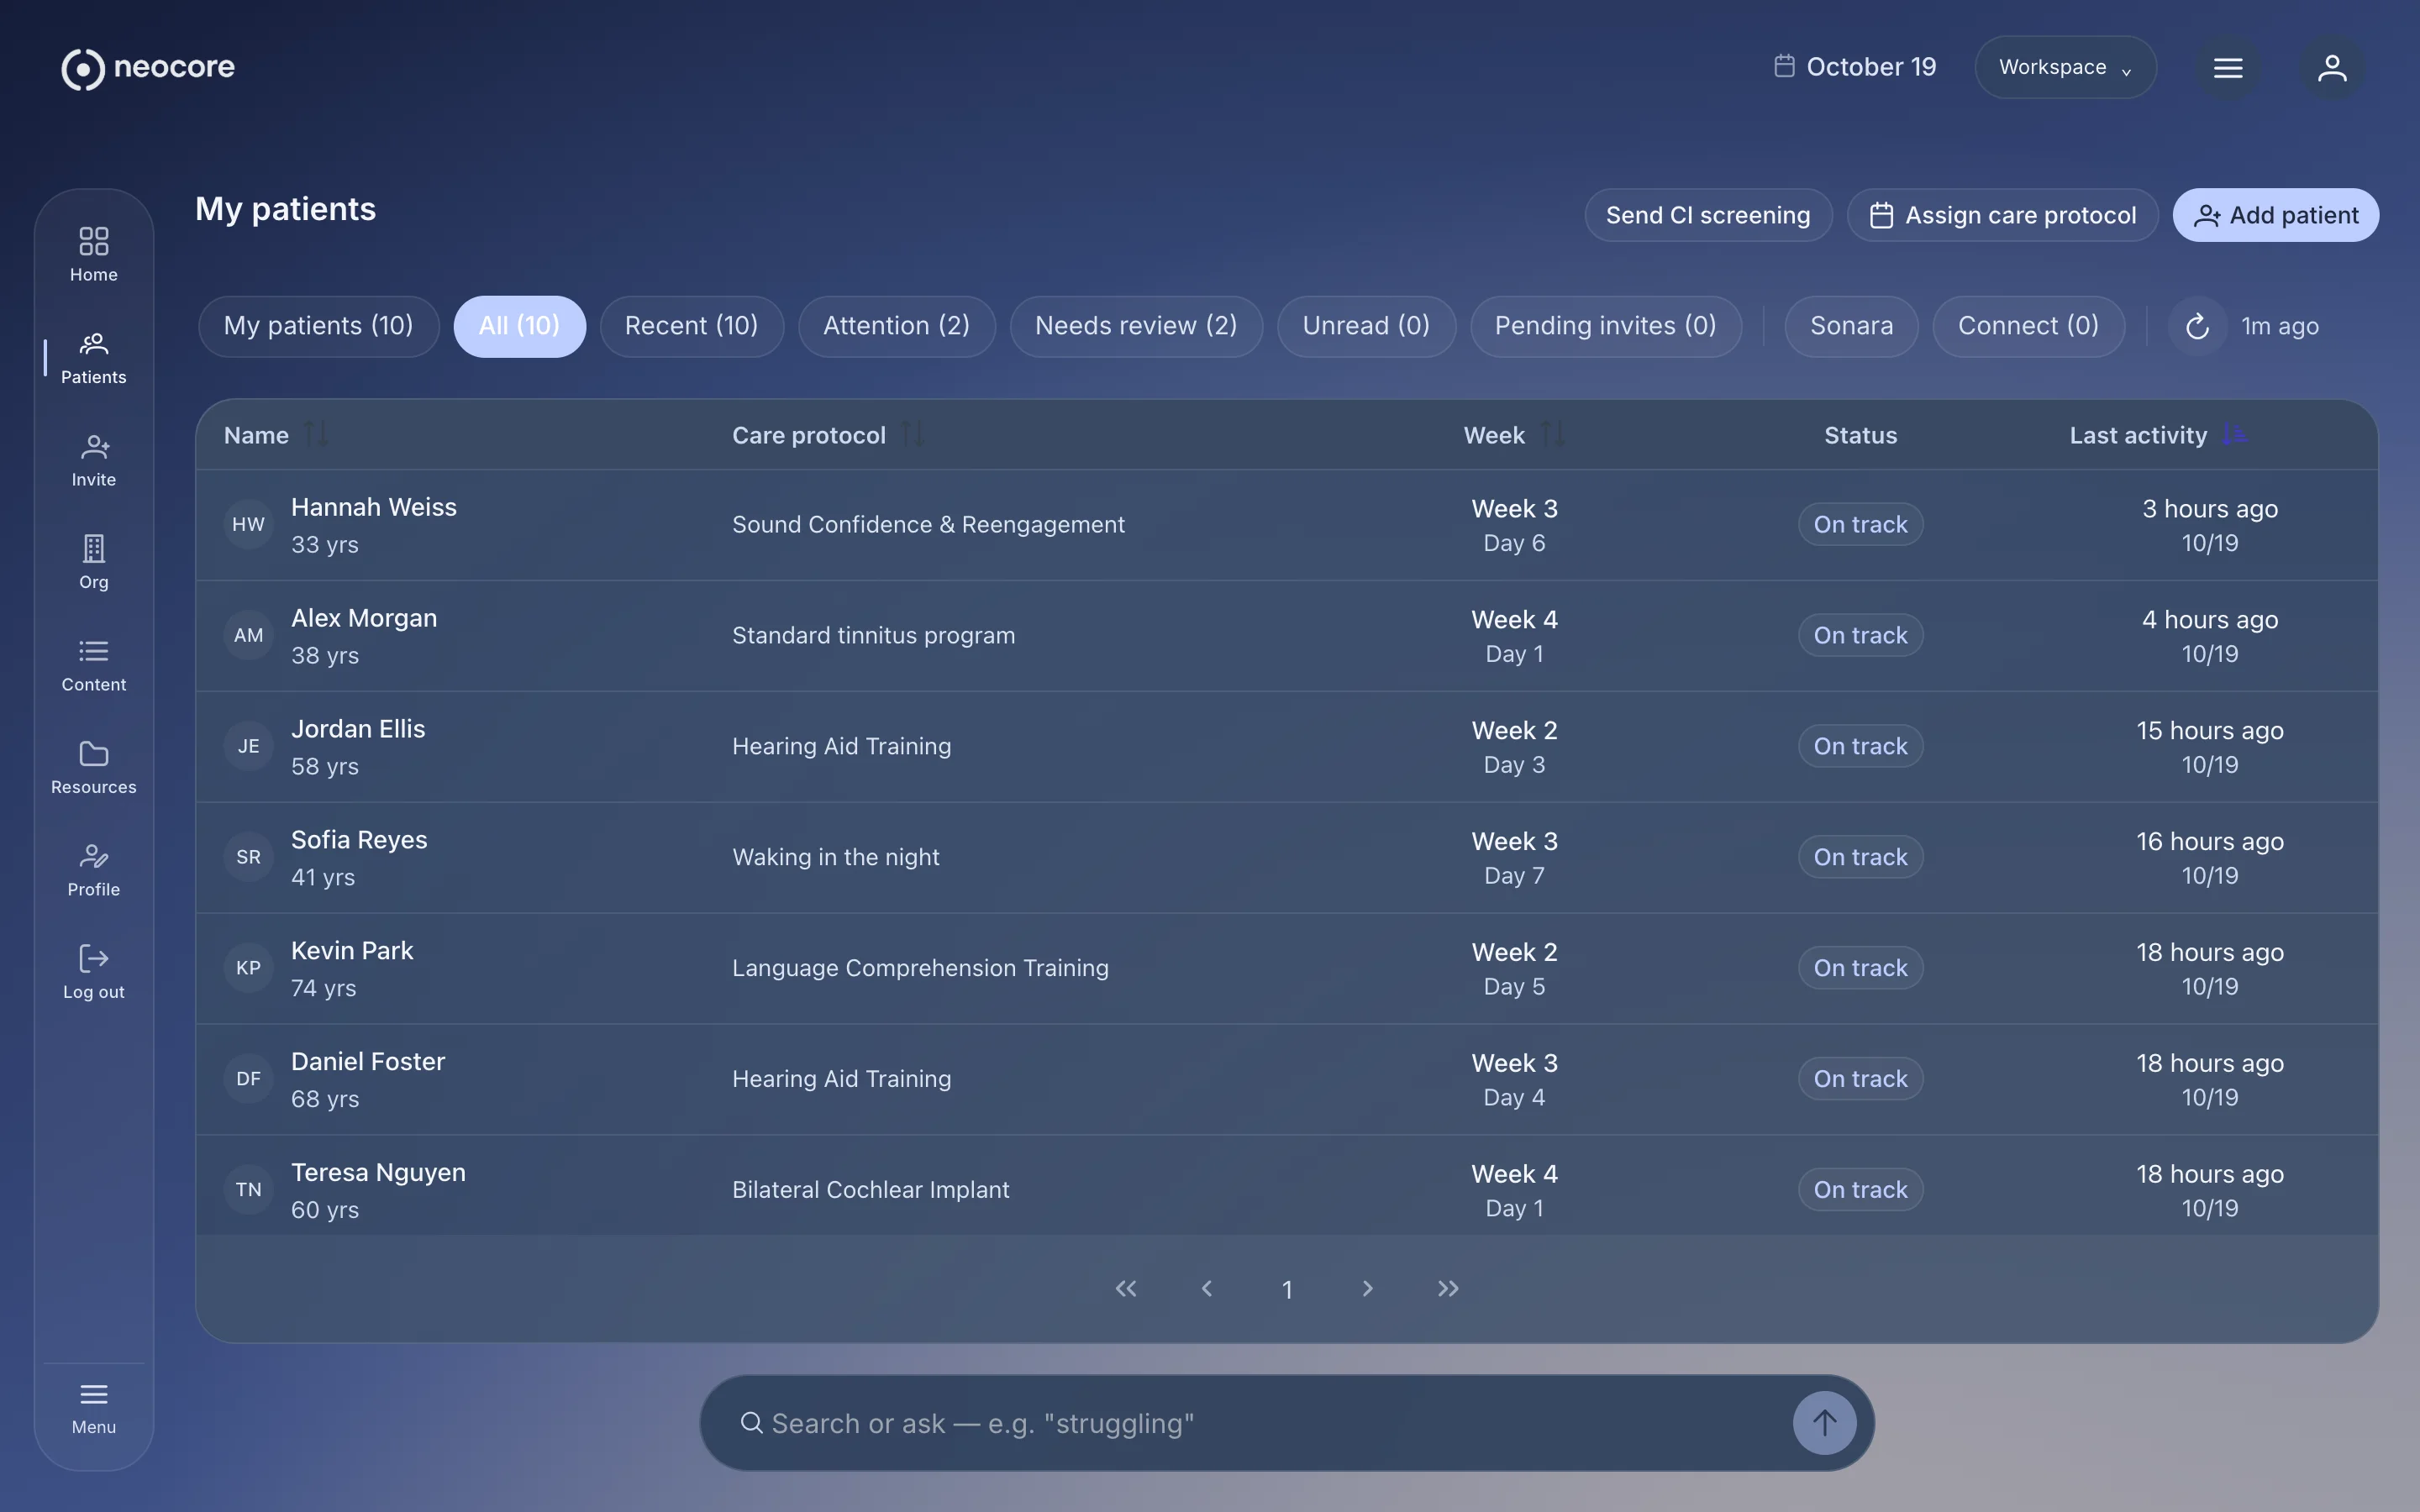
Task: Click Assign care protocol button
Action: pos(2002,215)
